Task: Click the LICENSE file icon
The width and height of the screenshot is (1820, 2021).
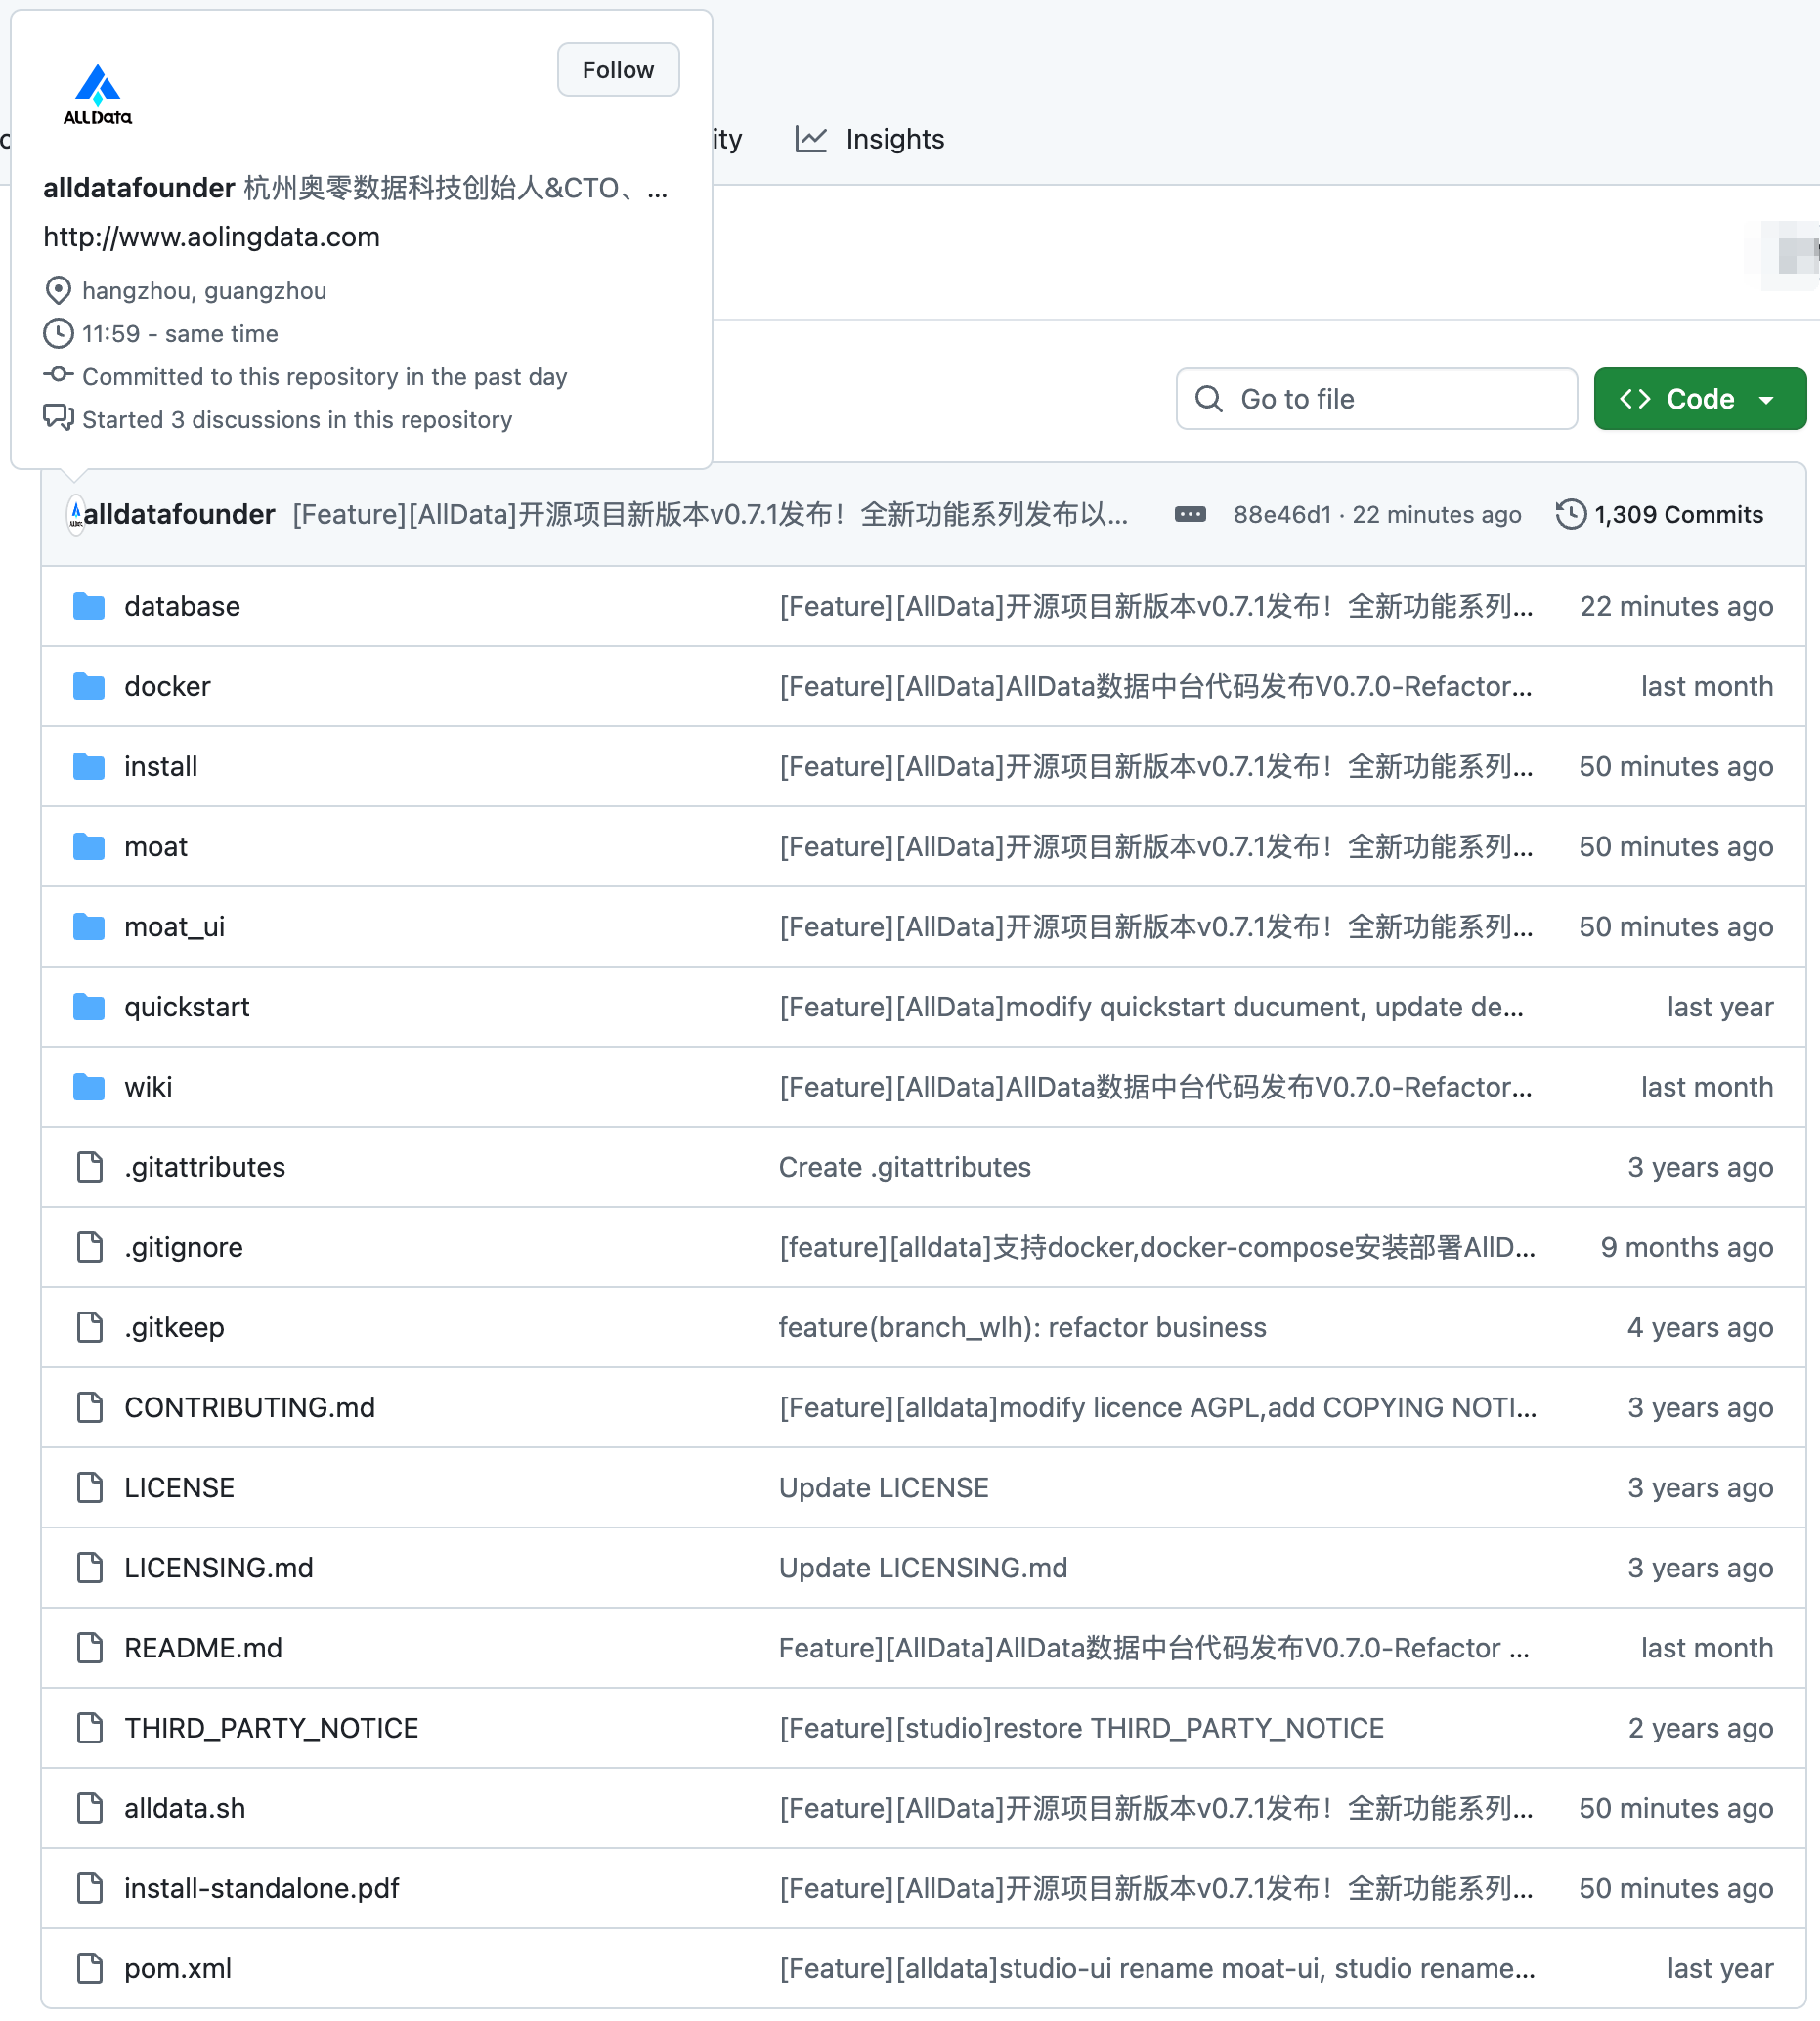Action: coord(90,1487)
